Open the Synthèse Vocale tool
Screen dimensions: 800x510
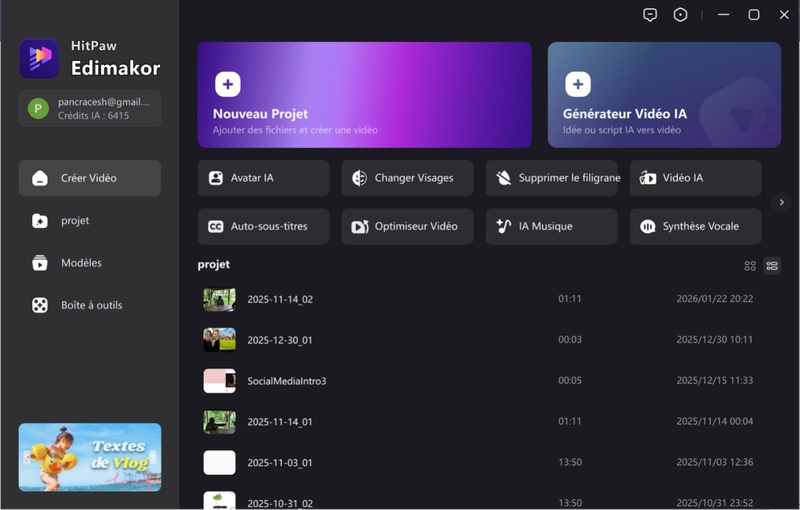[695, 226]
